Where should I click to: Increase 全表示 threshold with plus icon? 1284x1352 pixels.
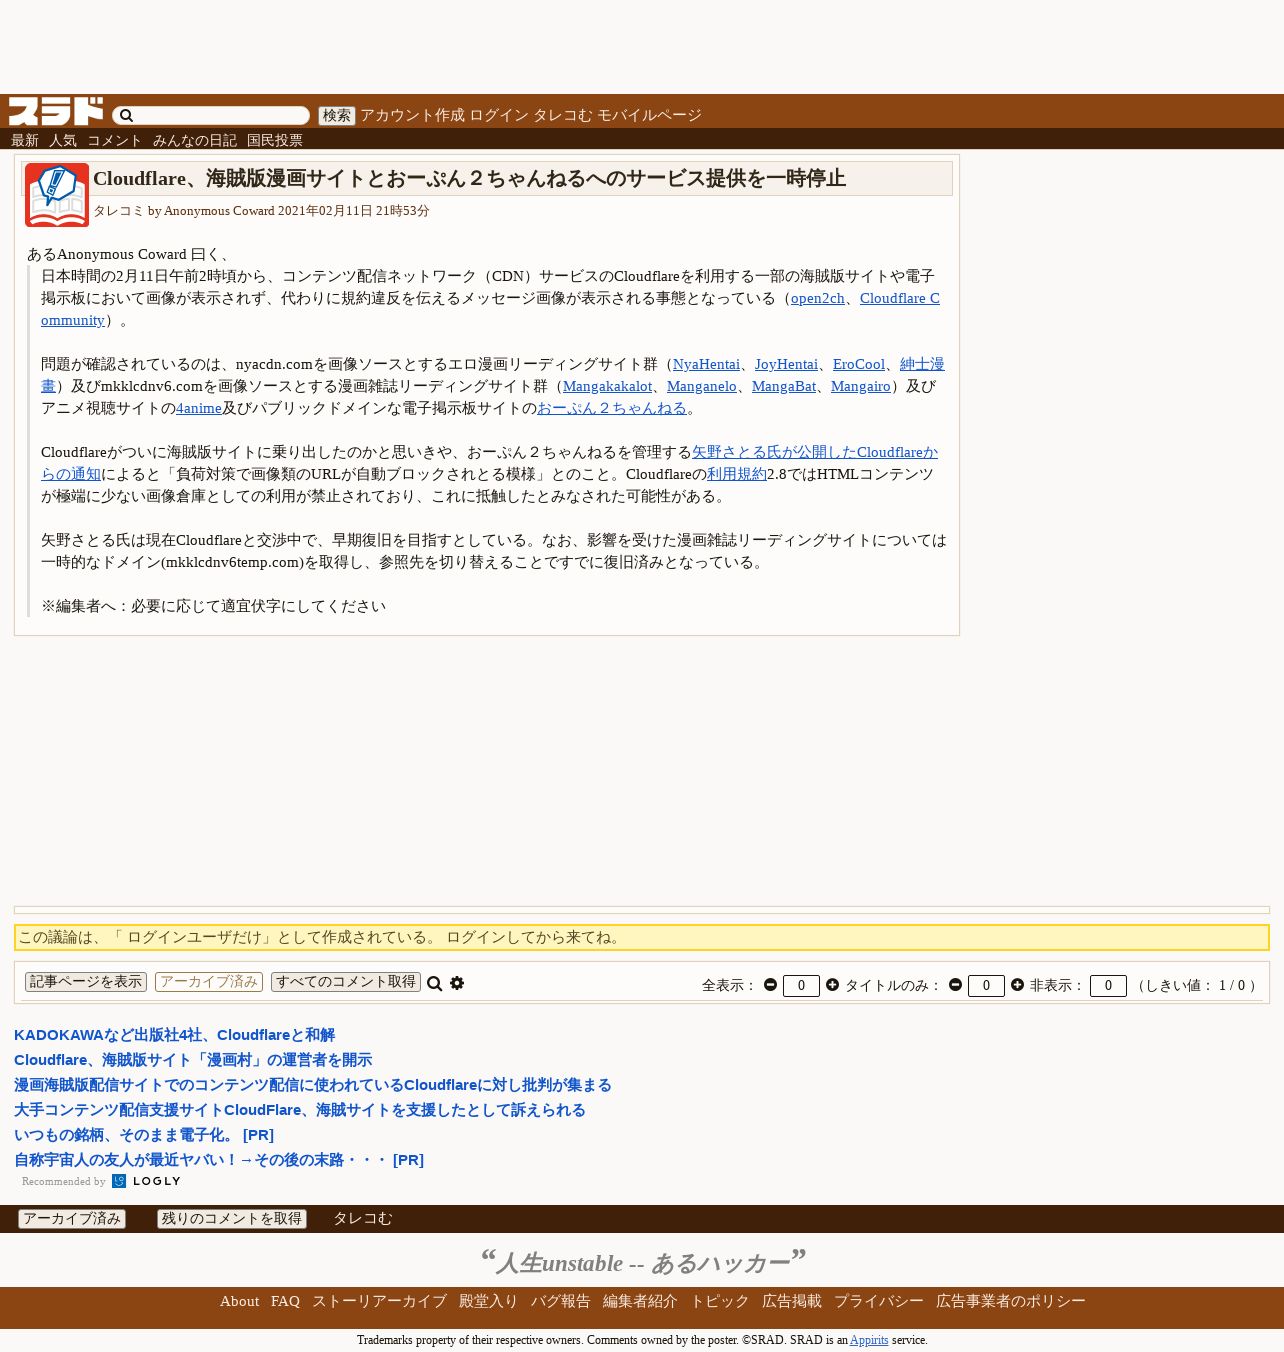click(x=832, y=985)
